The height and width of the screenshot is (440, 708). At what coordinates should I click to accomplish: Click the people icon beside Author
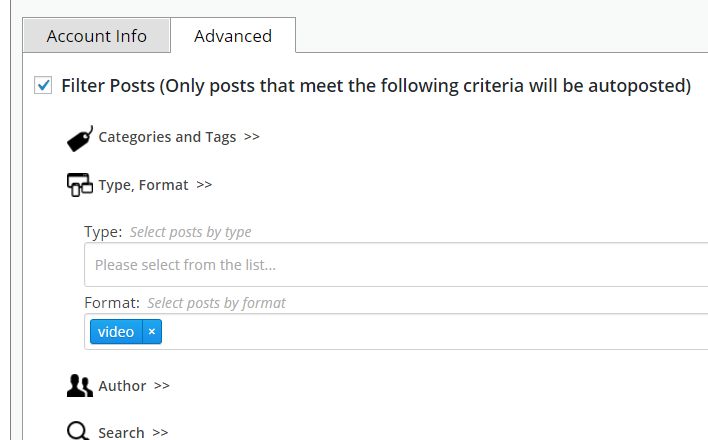(x=80, y=386)
